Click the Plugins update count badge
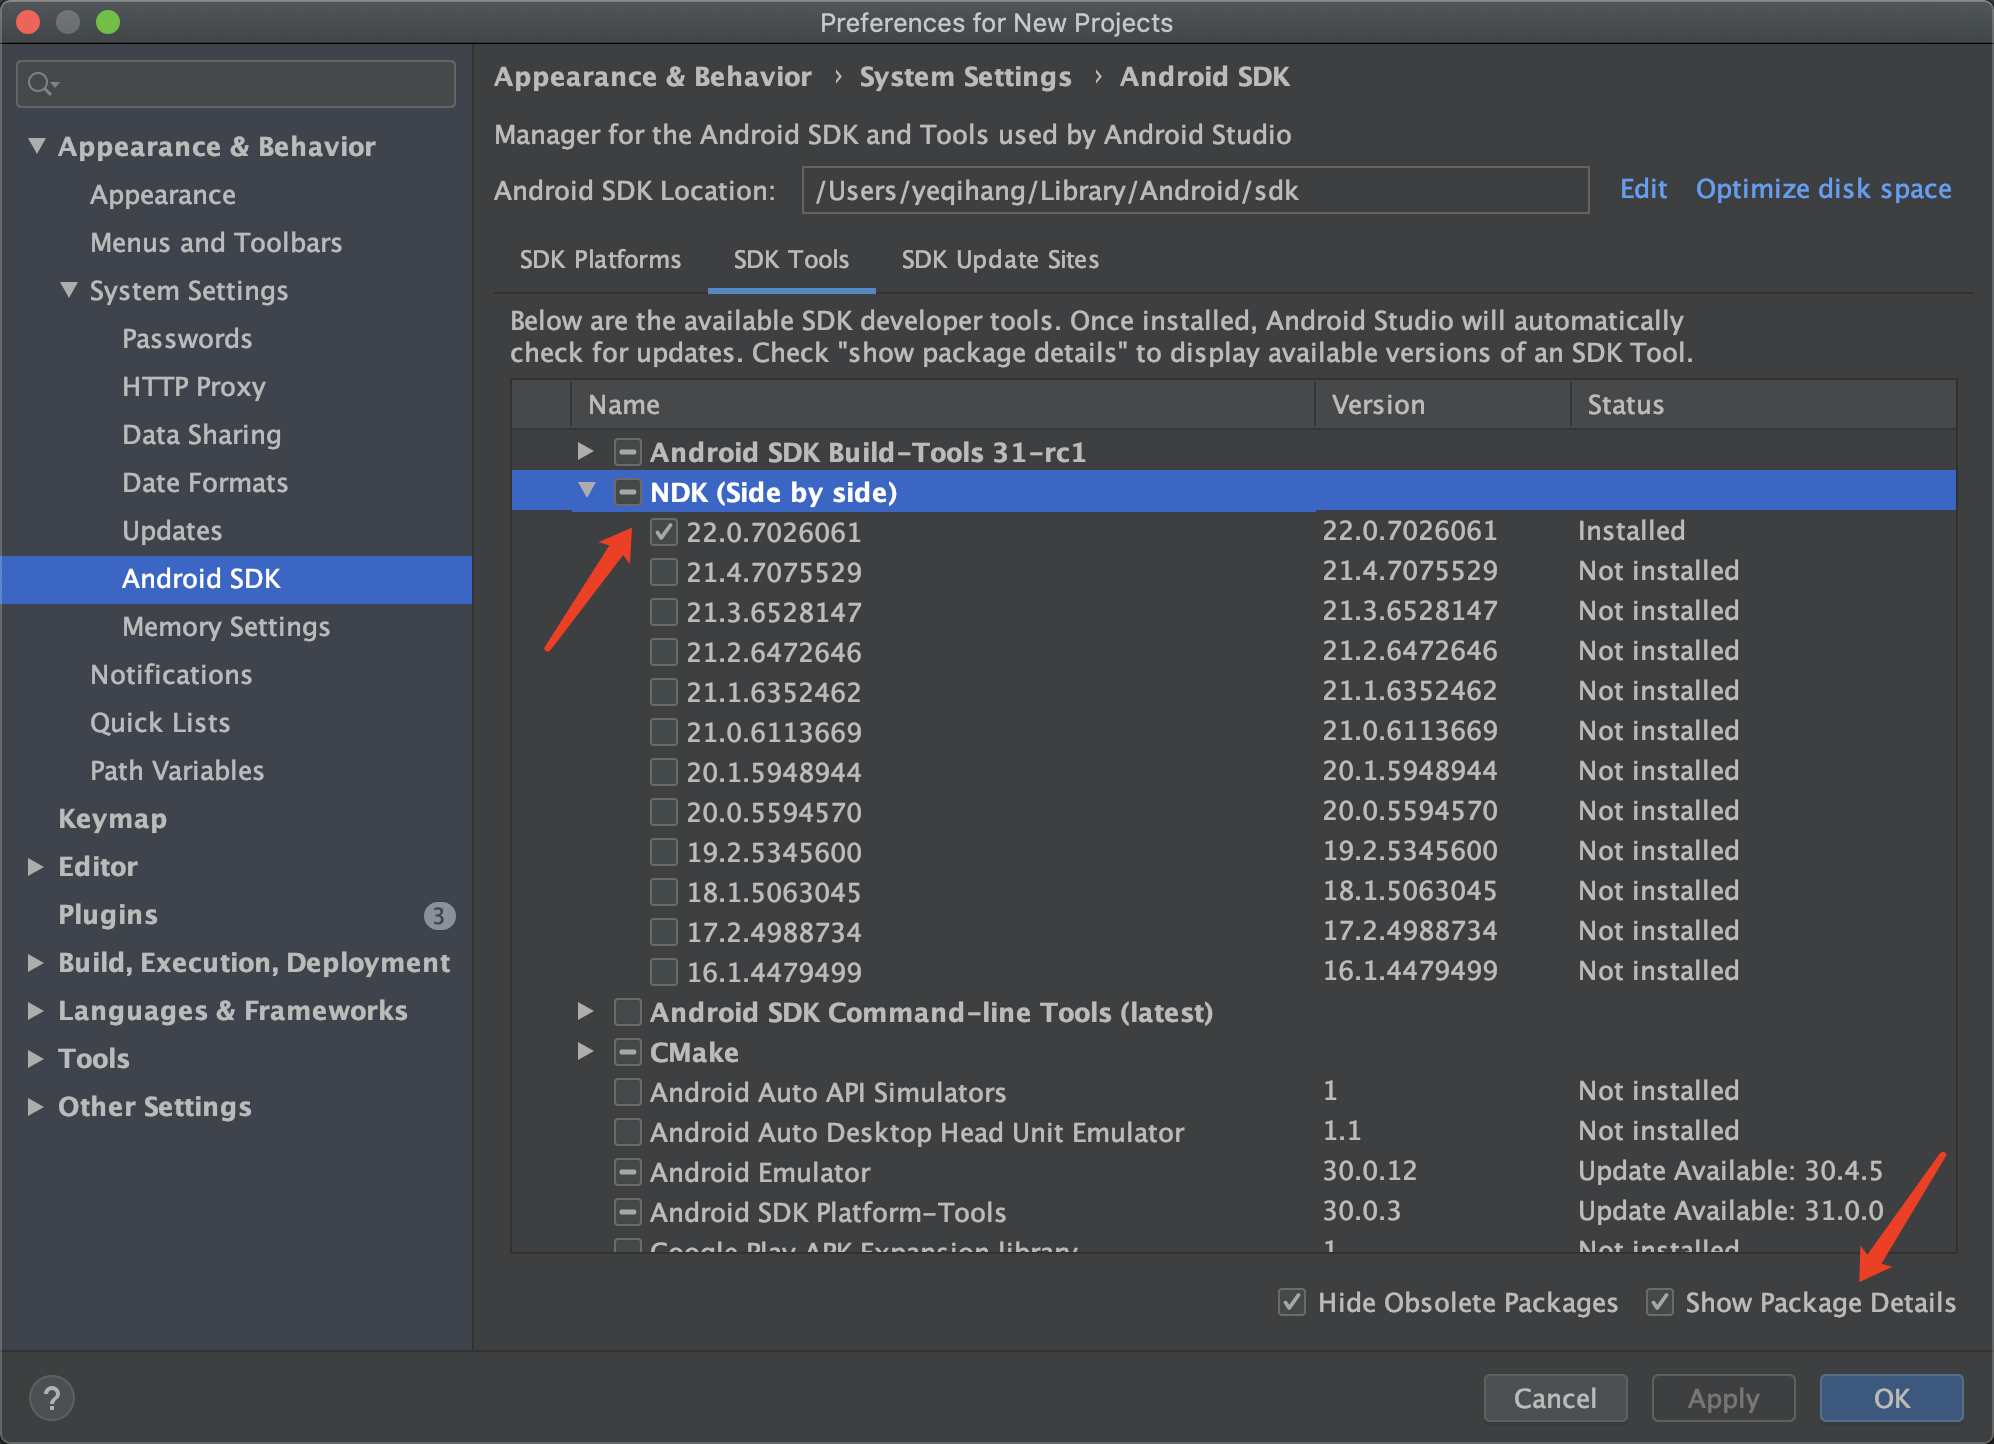The width and height of the screenshot is (1994, 1444). (439, 915)
